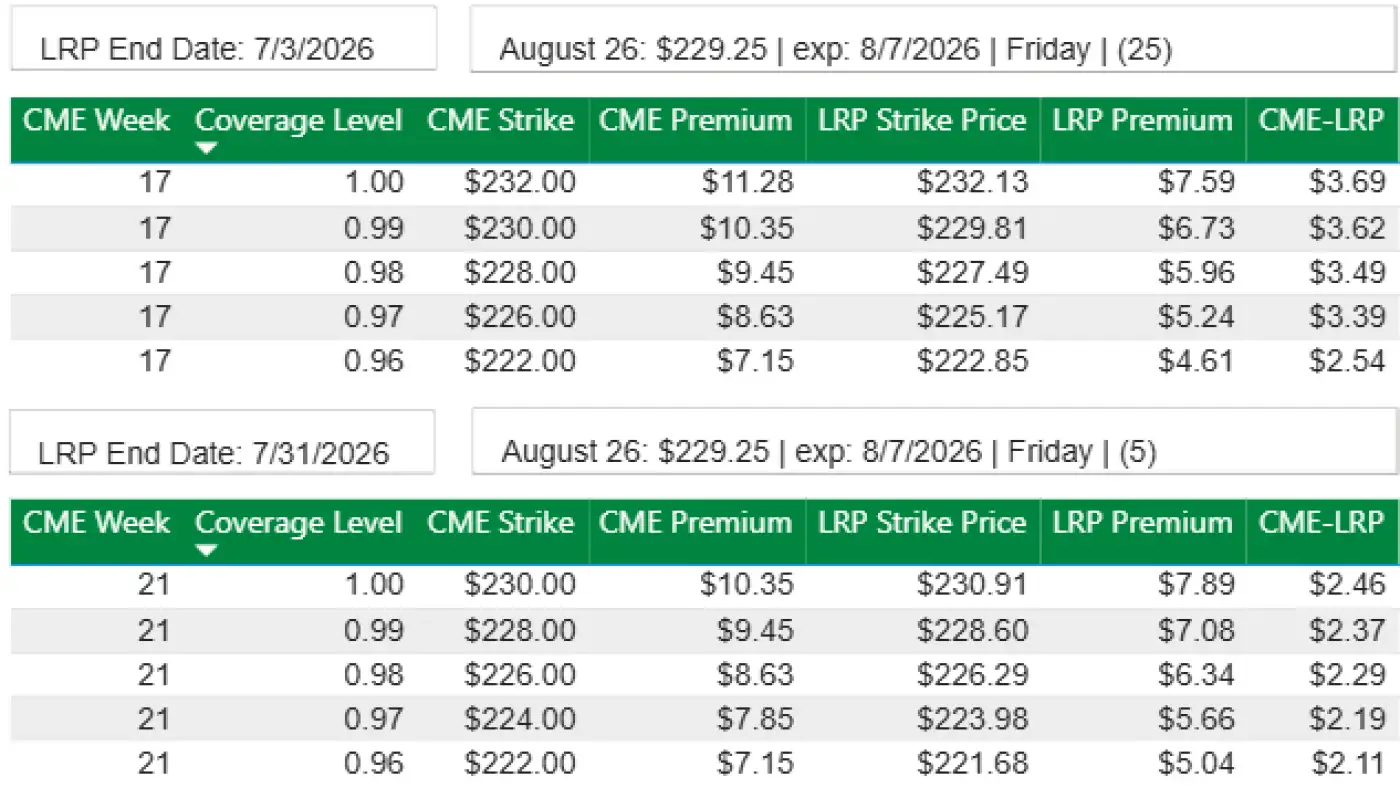Click the $7.89 LRP Premium cell
The image size is (1400, 798).
1196,585
